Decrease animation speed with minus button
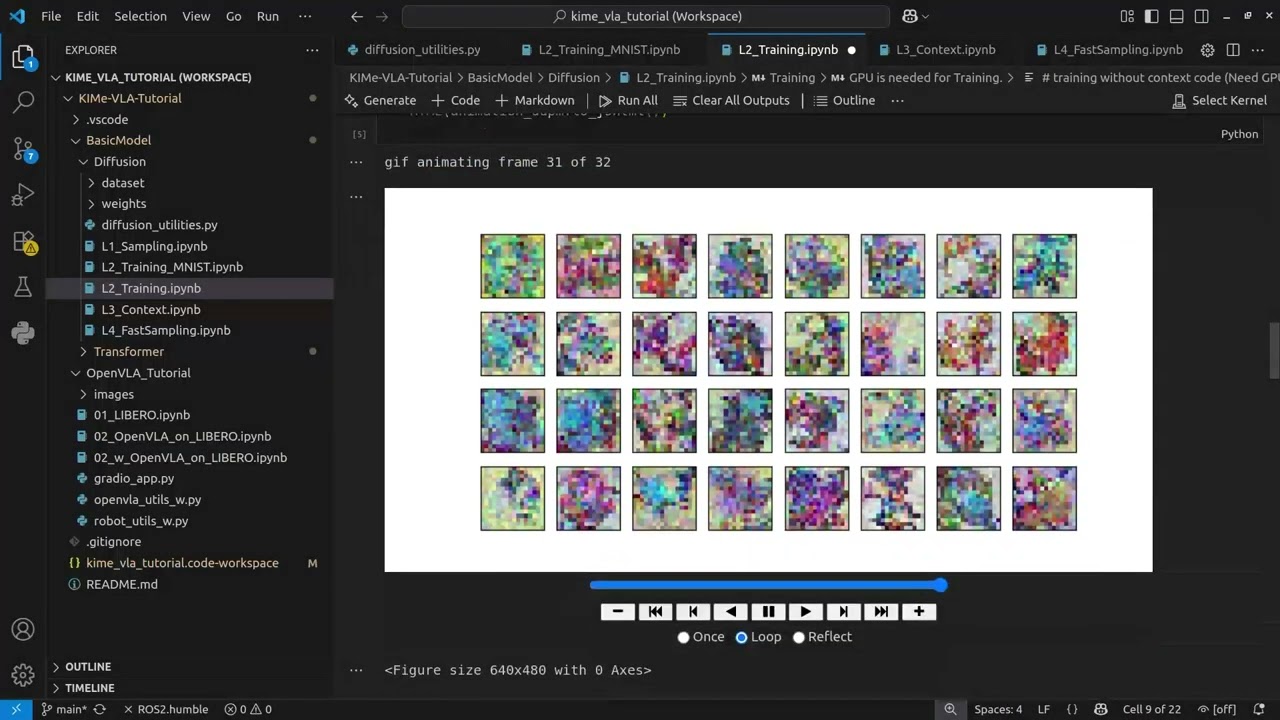 coord(618,612)
